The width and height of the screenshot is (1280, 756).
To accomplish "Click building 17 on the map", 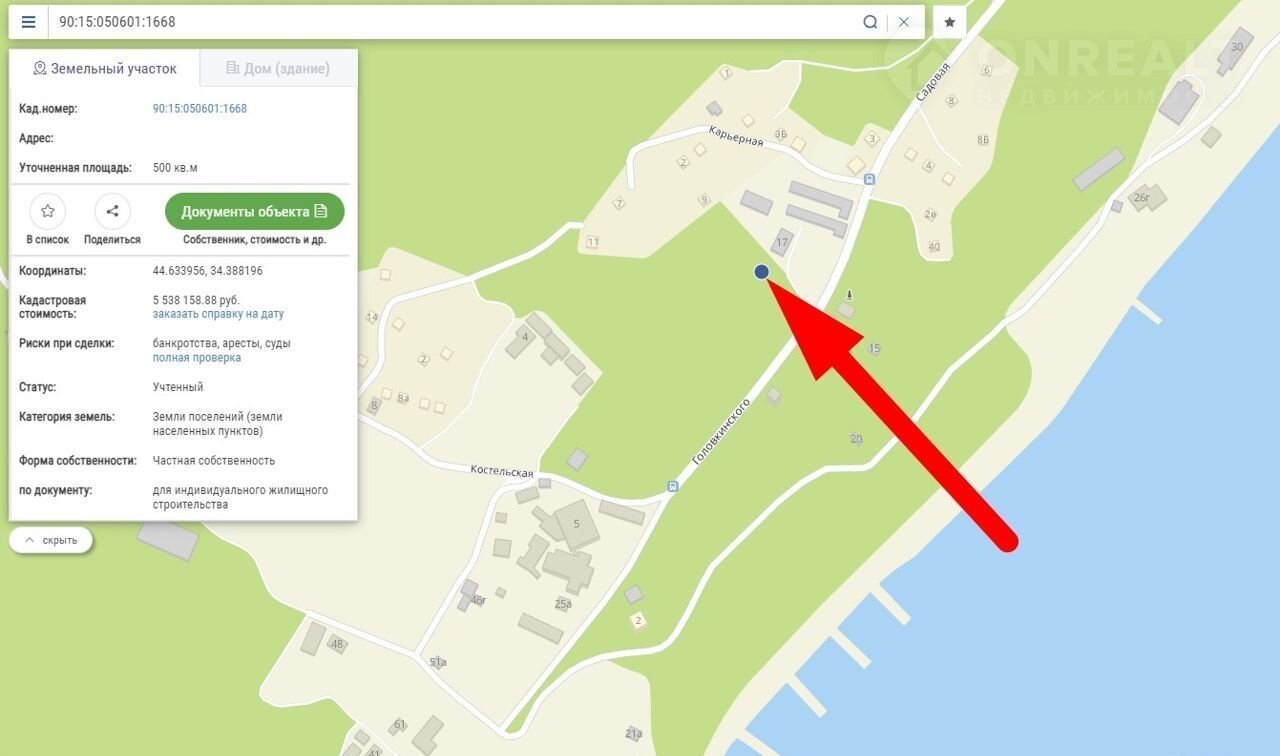I will click(781, 242).
